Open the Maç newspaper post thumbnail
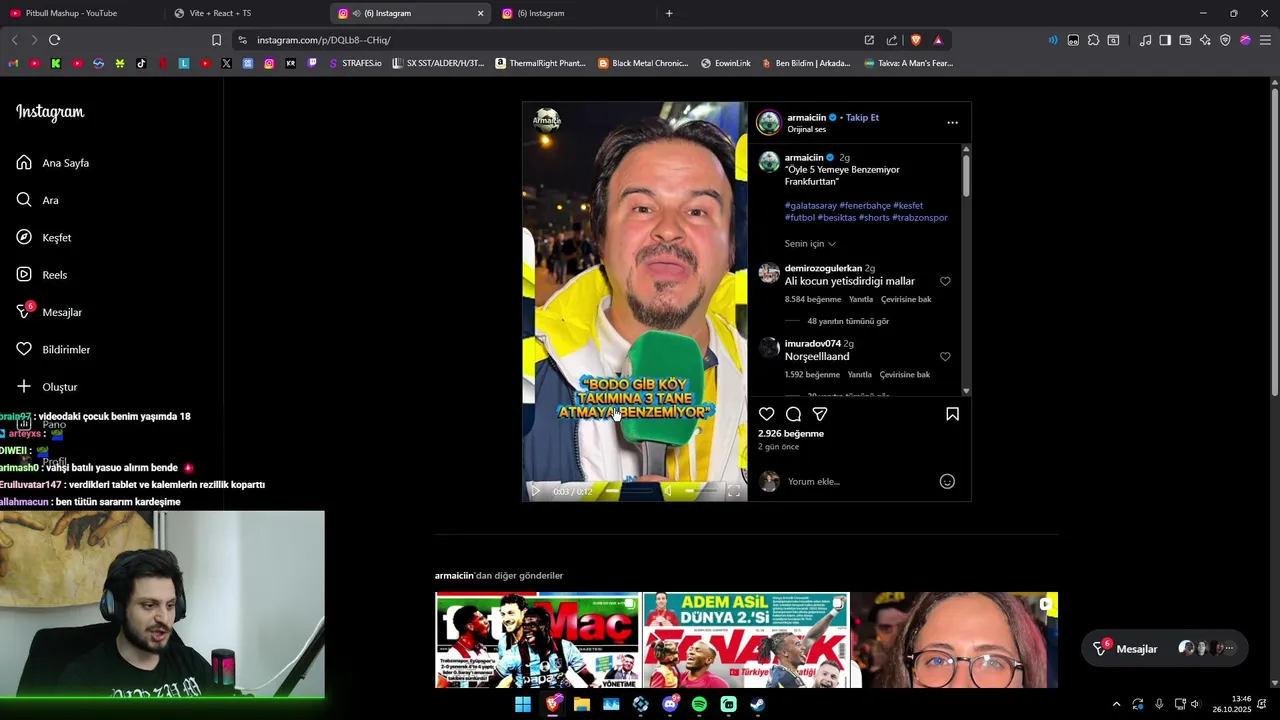Viewport: 1280px width, 720px height. click(x=537, y=640)
